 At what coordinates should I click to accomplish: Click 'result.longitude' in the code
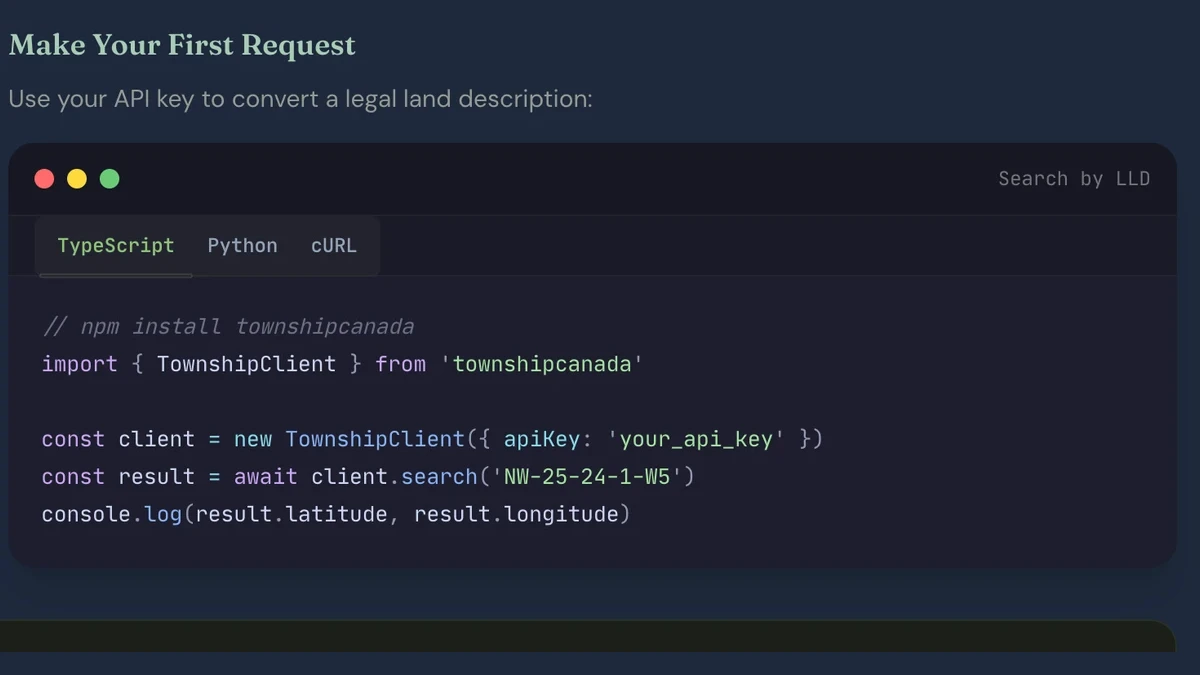[x=516, y=515]
